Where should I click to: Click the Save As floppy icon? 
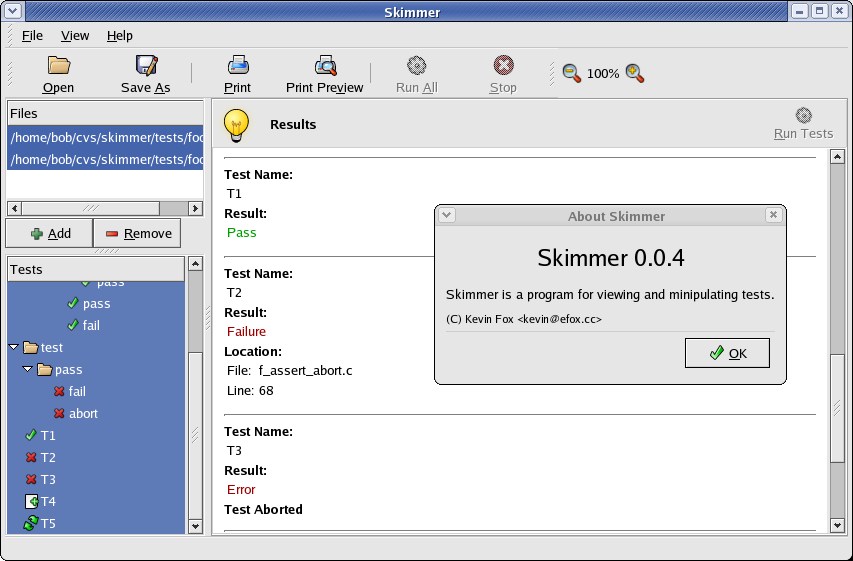pos(146,65)
